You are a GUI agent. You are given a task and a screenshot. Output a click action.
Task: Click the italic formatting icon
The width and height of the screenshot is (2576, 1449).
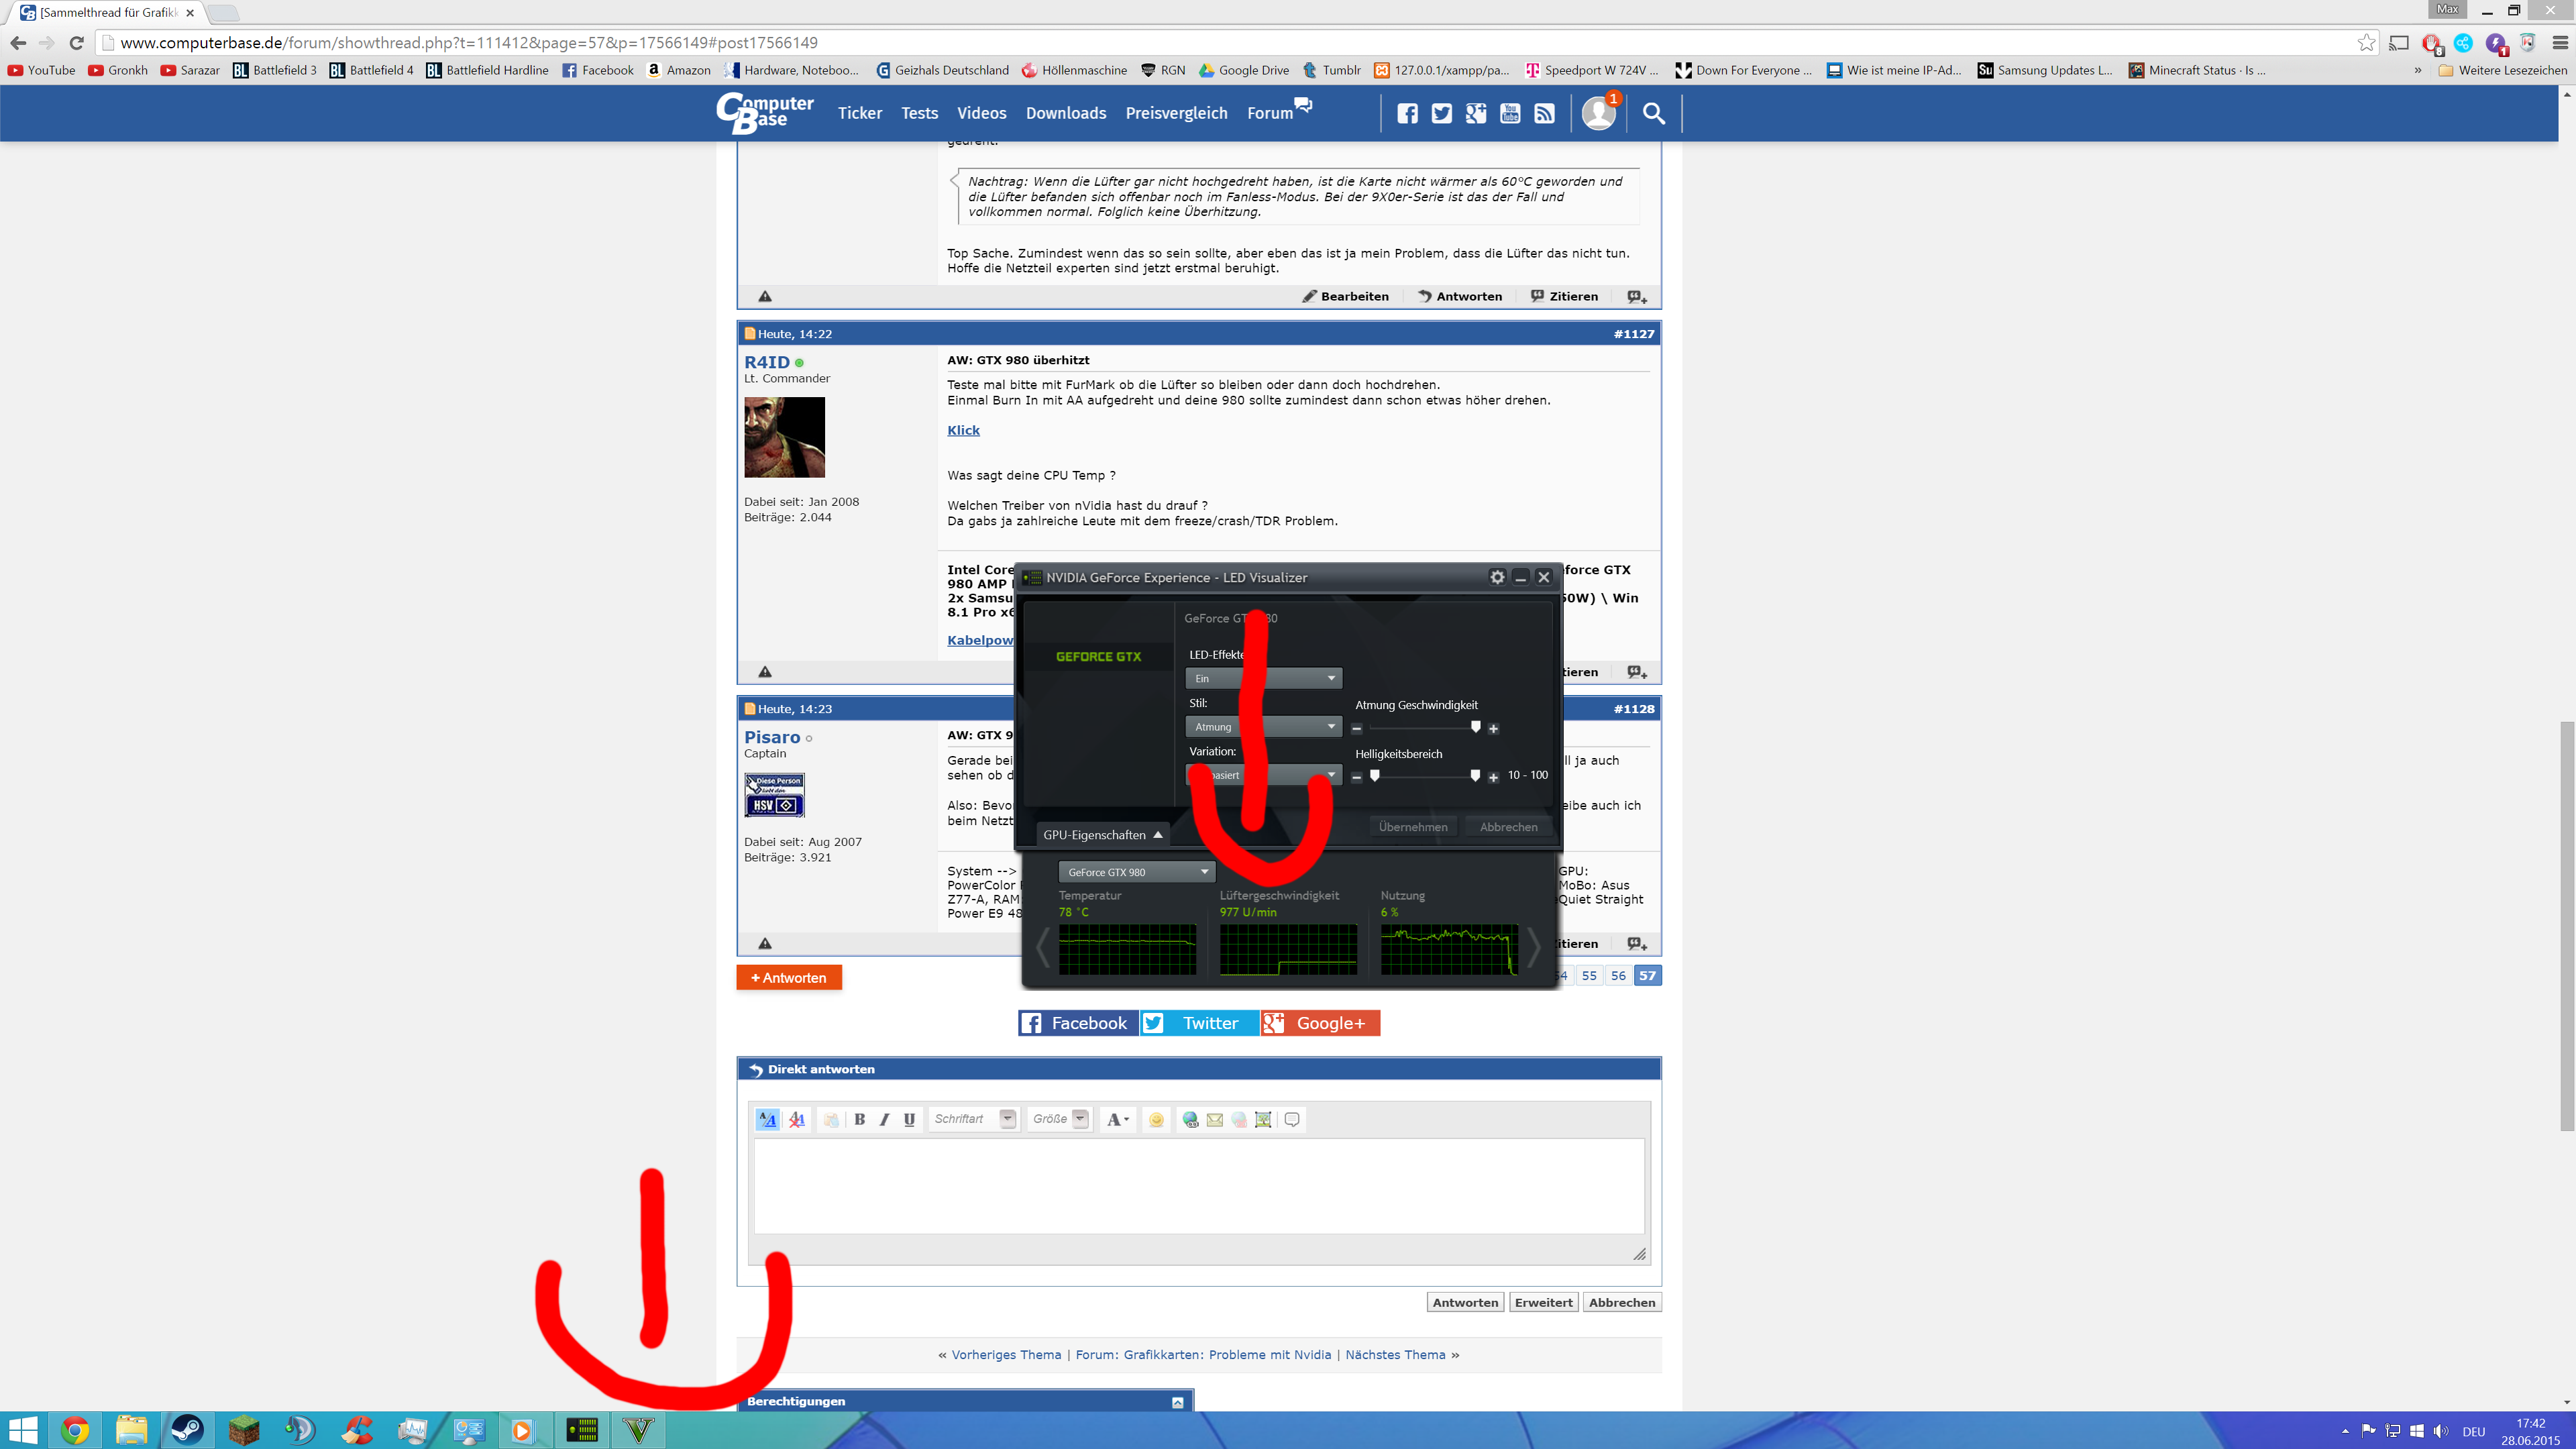pyautogui.click(x=884, y=1119)
